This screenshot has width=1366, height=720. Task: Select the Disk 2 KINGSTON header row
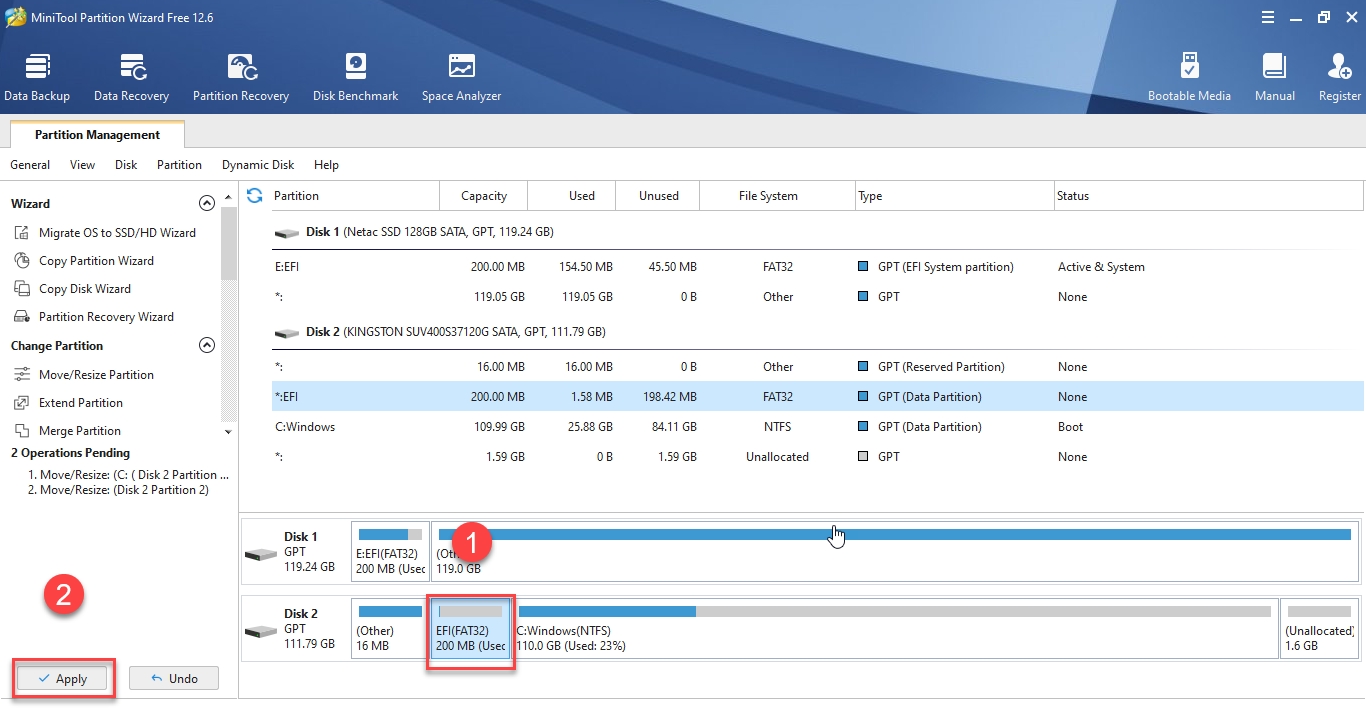coord(817,332)
